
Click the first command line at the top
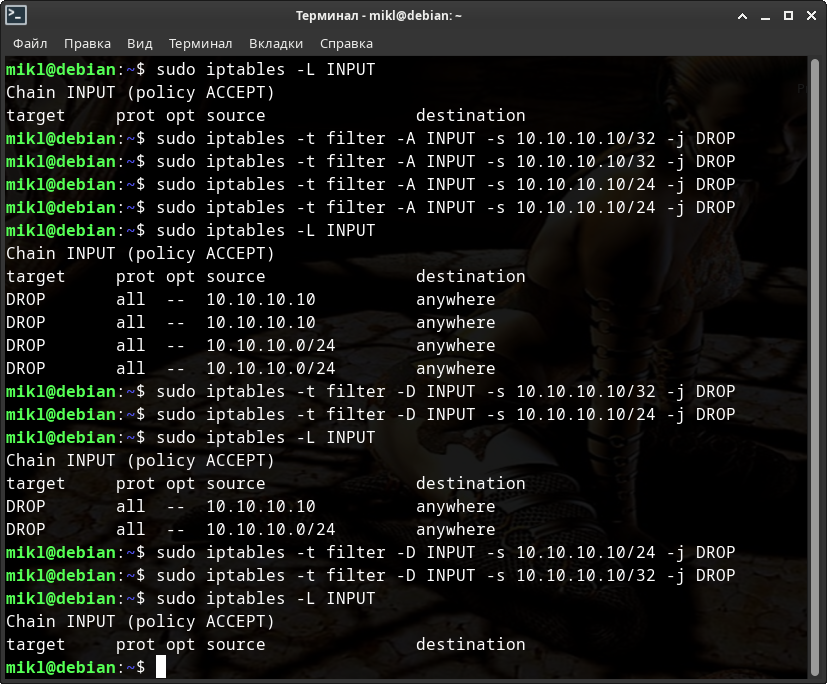click(x=265, y=69)
